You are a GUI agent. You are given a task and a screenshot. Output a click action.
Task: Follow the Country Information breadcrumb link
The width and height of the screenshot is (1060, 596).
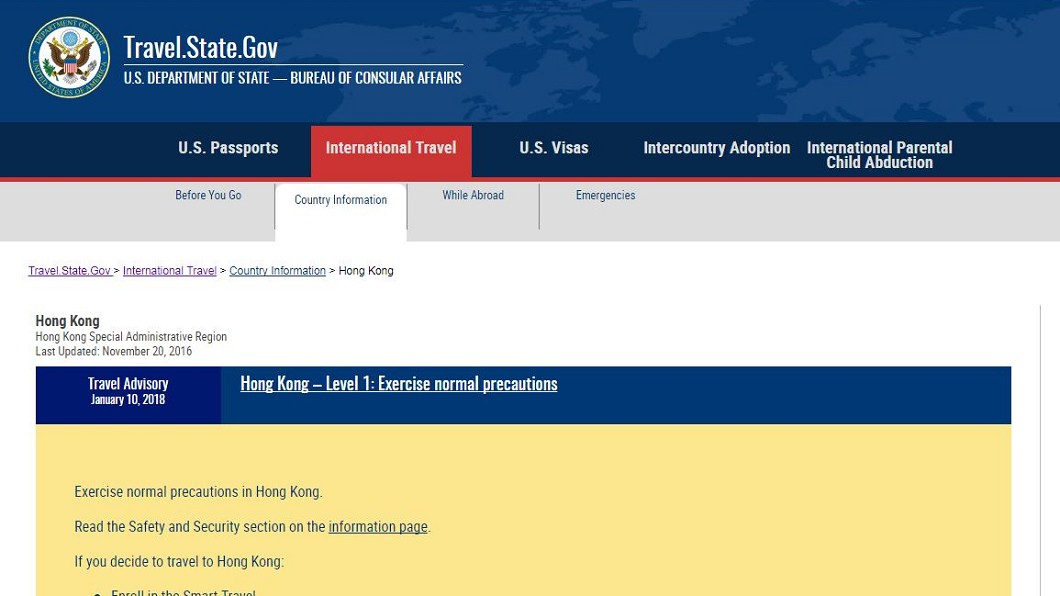tap(277, 270)
